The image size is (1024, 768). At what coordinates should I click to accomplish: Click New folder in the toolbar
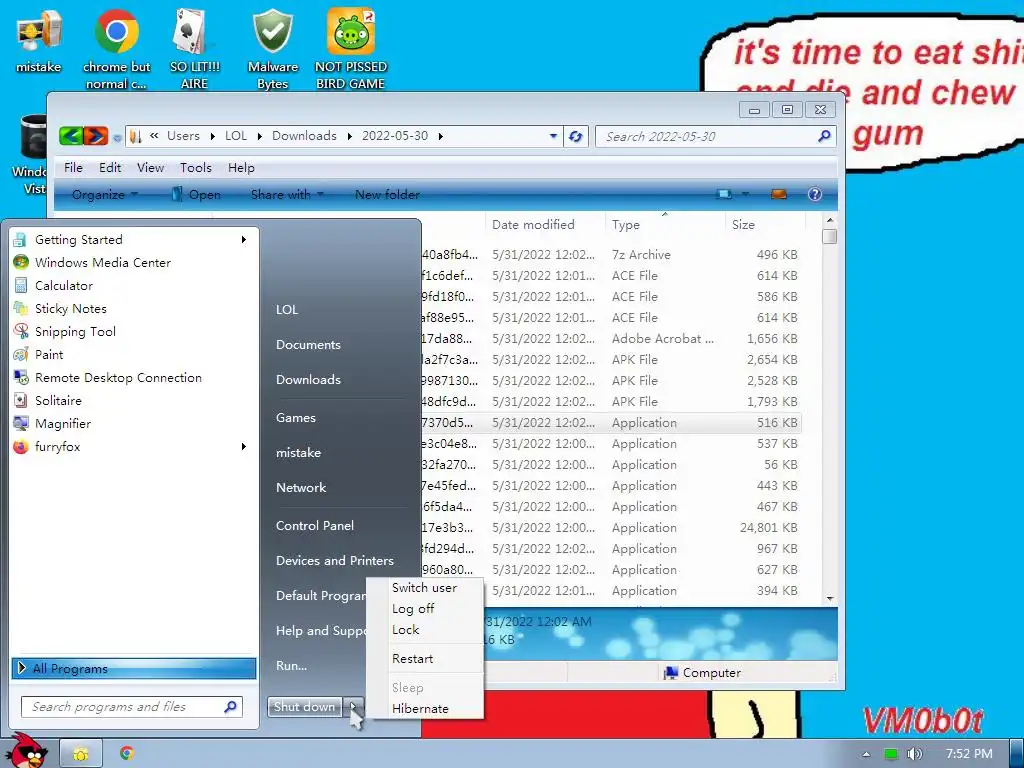point(387,194)
